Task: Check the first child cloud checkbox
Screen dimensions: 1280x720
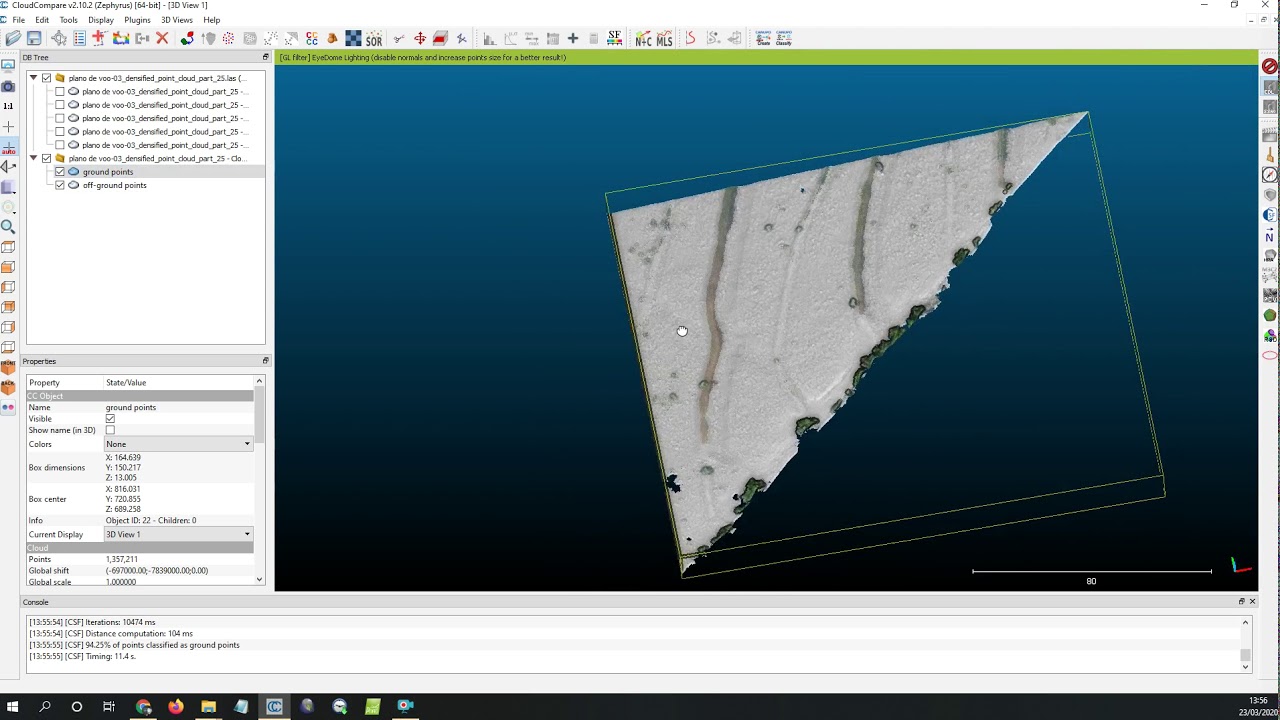Action: click(x=60, y=91)
